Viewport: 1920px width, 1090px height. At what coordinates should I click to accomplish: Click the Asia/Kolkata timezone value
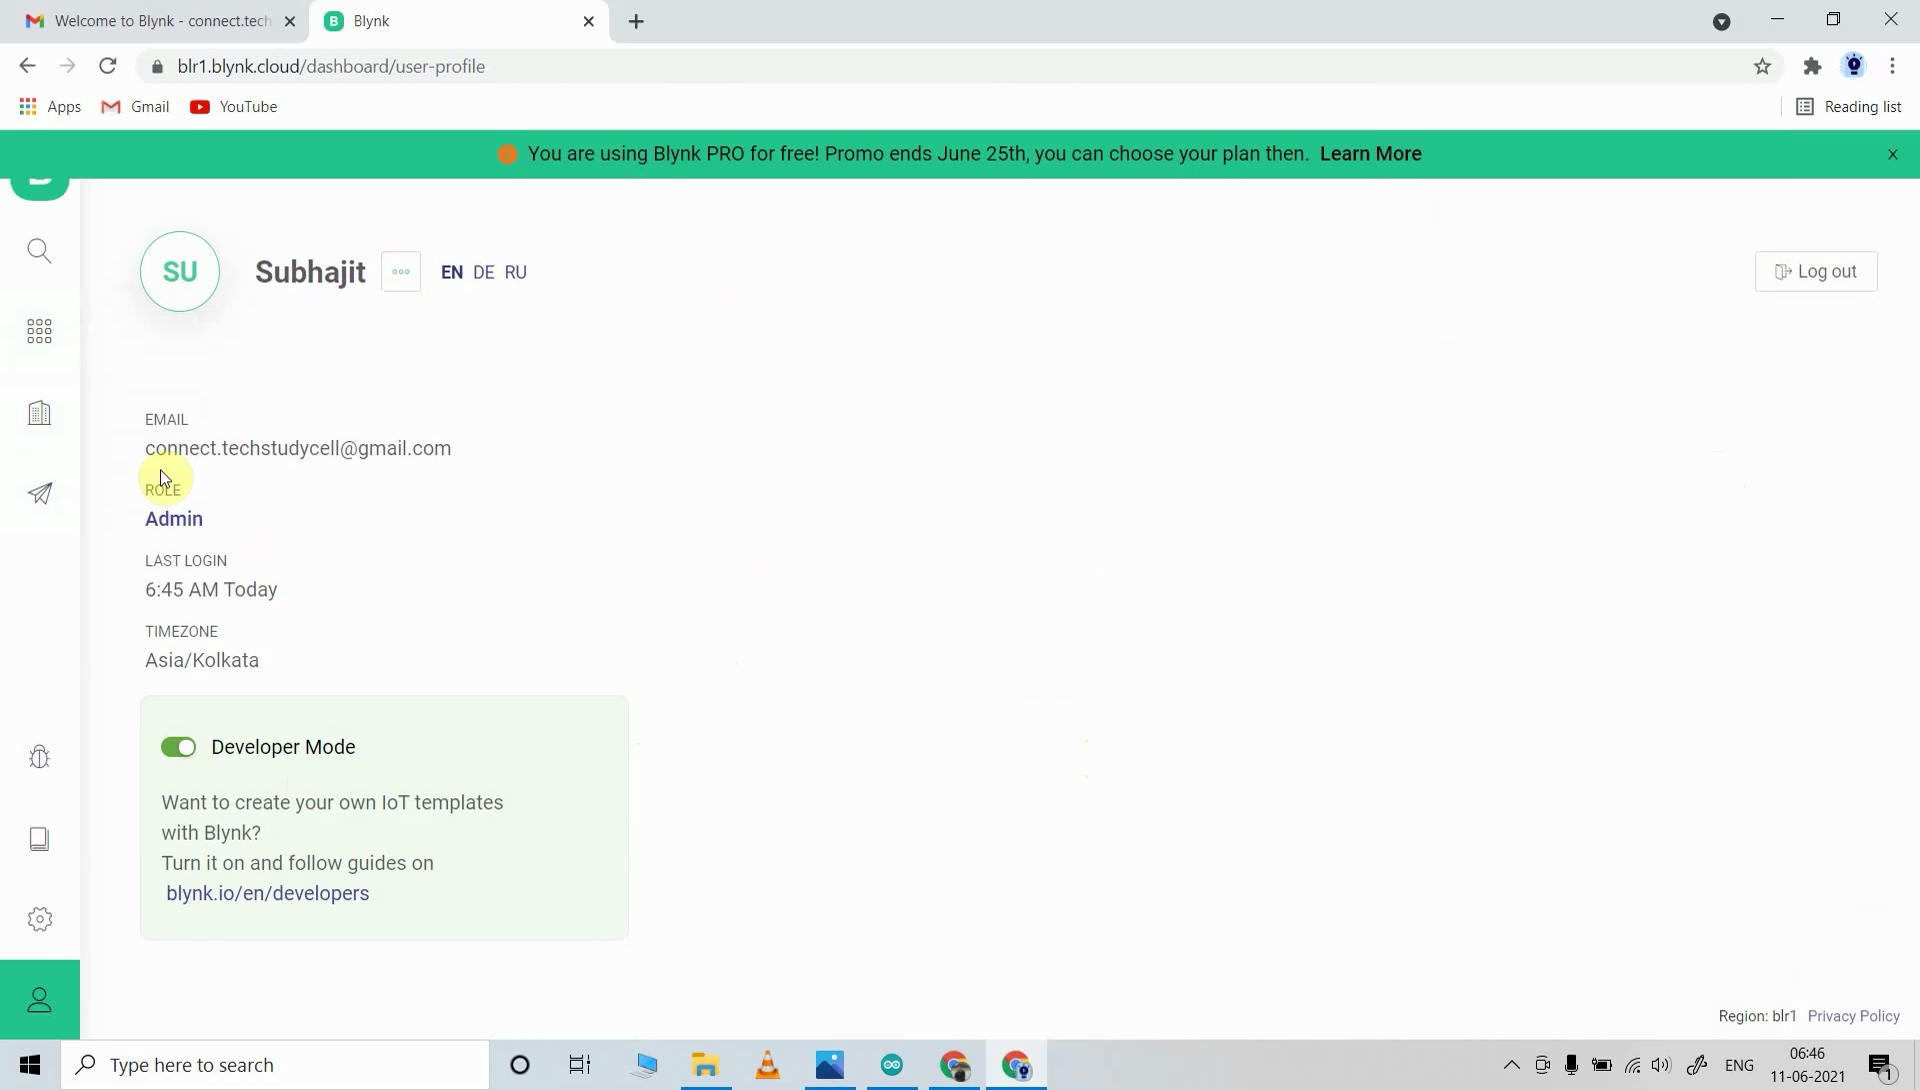pos(202,661)
